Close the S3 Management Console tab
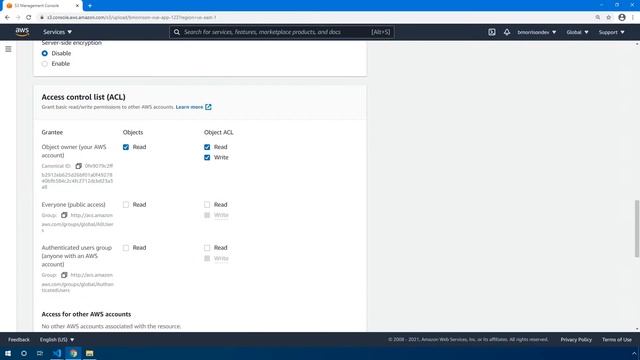 coord(77,6)
